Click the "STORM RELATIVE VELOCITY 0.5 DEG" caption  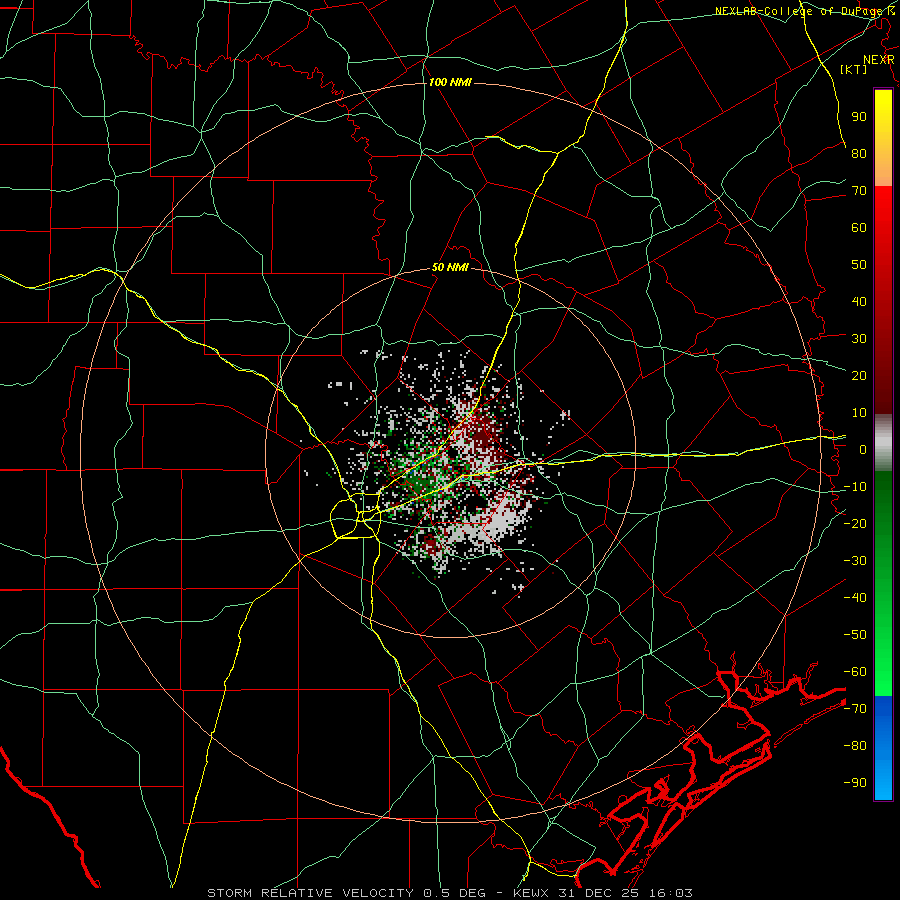[346, 893]
